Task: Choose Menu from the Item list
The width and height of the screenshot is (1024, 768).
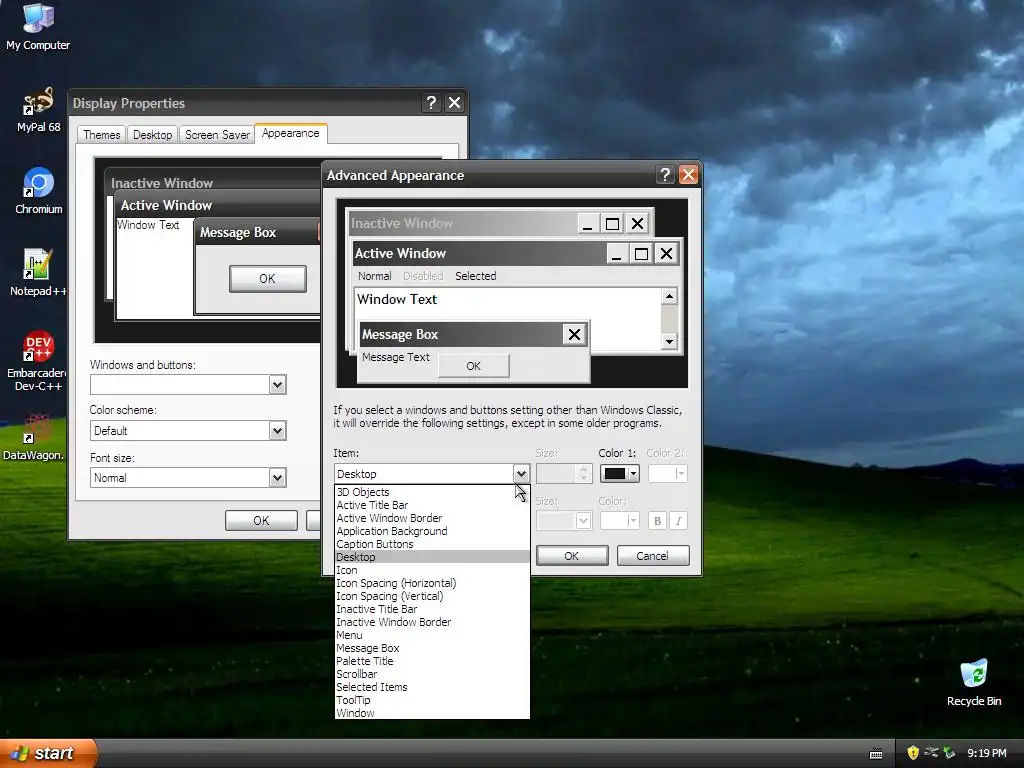Action: [x=432, y=635]
